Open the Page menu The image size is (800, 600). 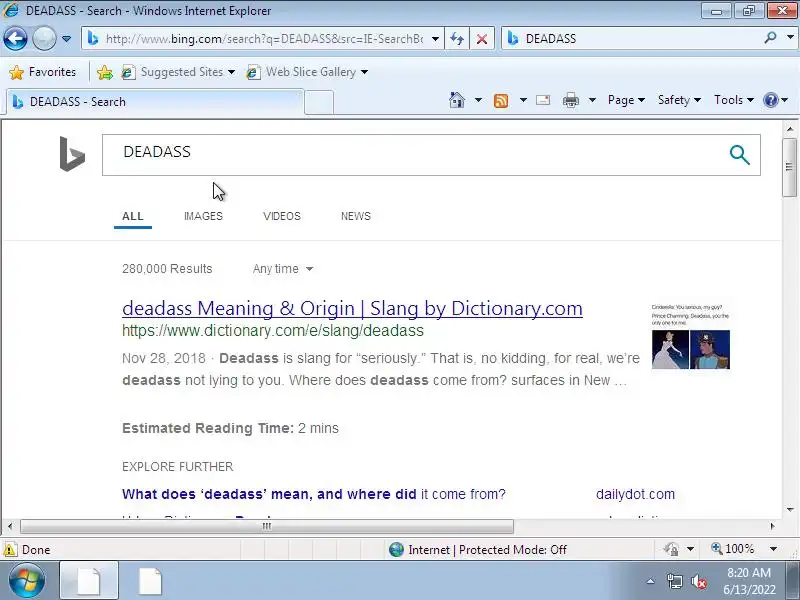[626, 100]
